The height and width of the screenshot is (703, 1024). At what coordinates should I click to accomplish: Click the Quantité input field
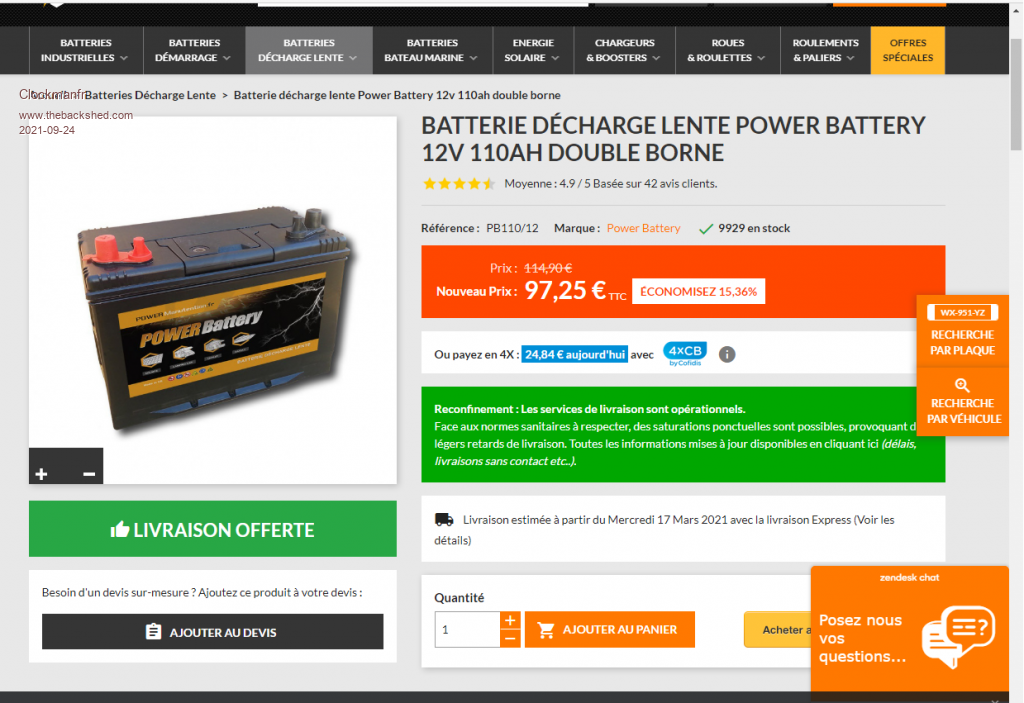click(x=468, y=630)
